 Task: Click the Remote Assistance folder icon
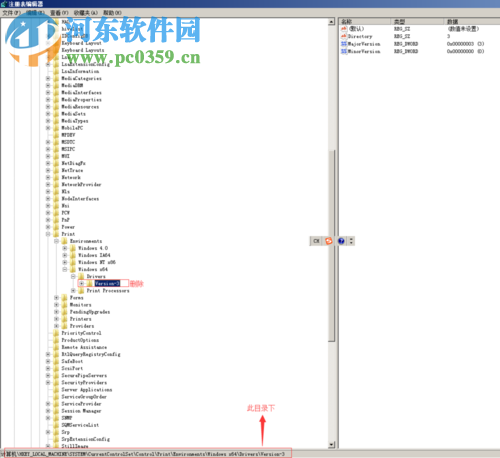56,347
